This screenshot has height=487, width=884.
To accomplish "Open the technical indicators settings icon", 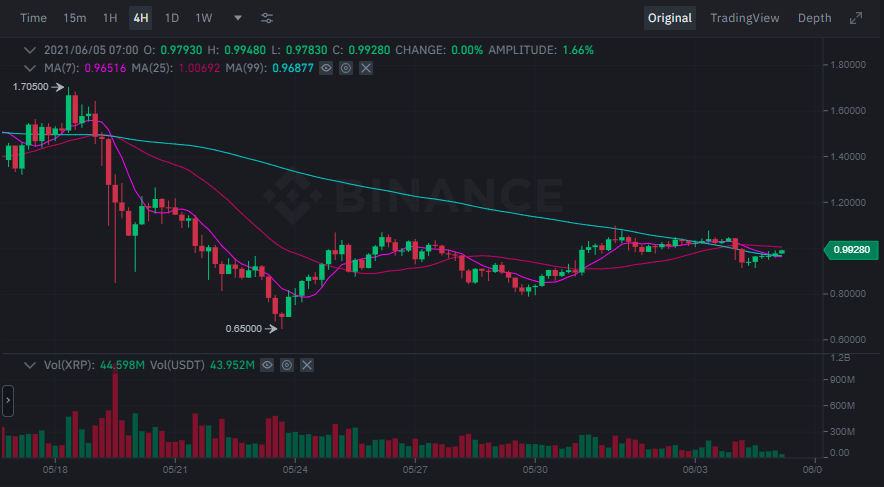I will pyautogui.click(x=267, y=18).
